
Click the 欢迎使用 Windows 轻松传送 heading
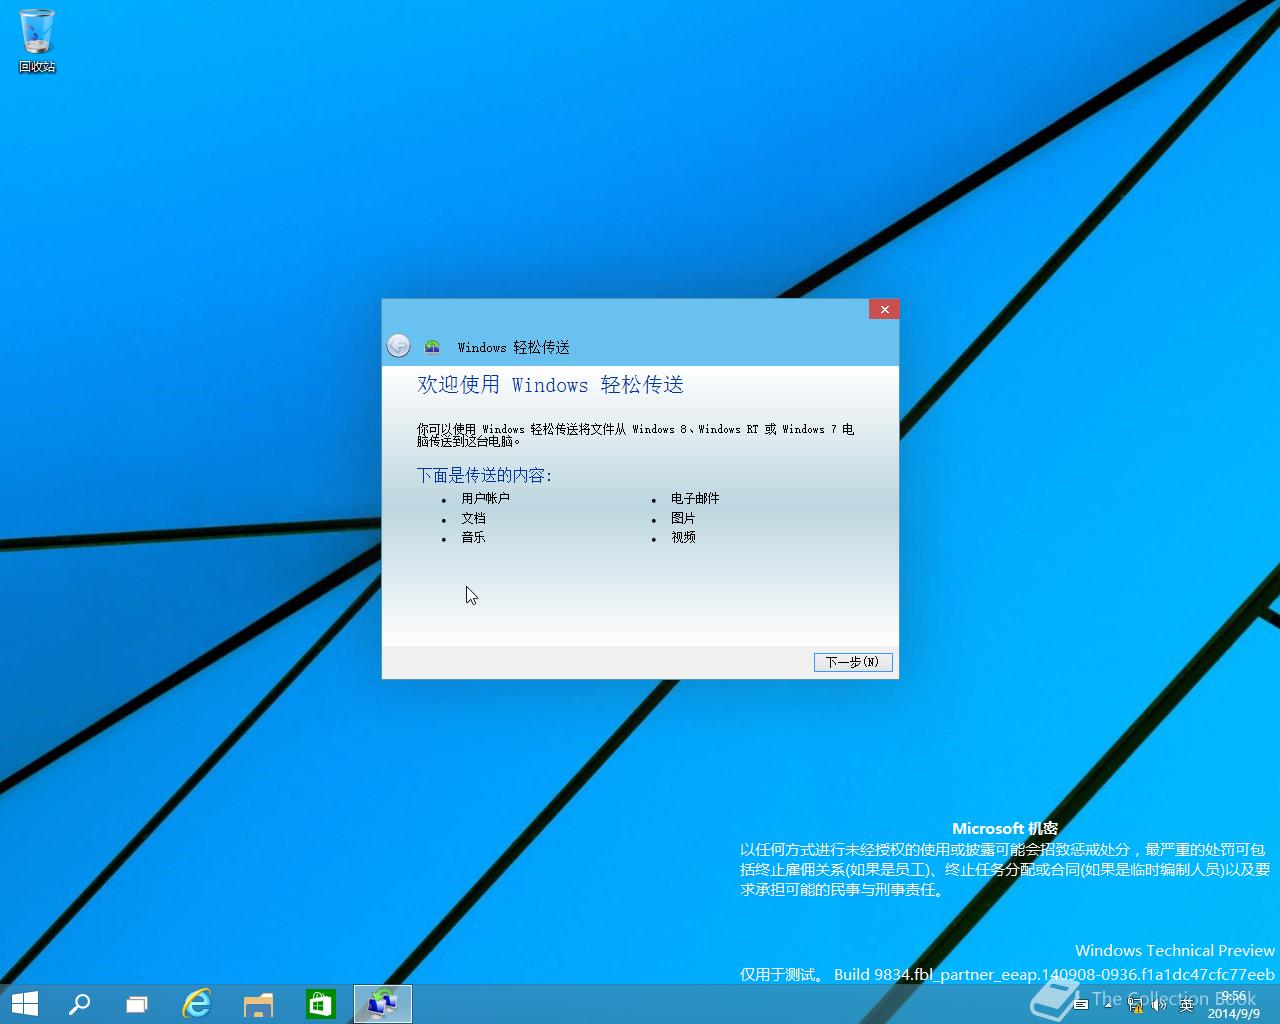click(x=550, y=385)
